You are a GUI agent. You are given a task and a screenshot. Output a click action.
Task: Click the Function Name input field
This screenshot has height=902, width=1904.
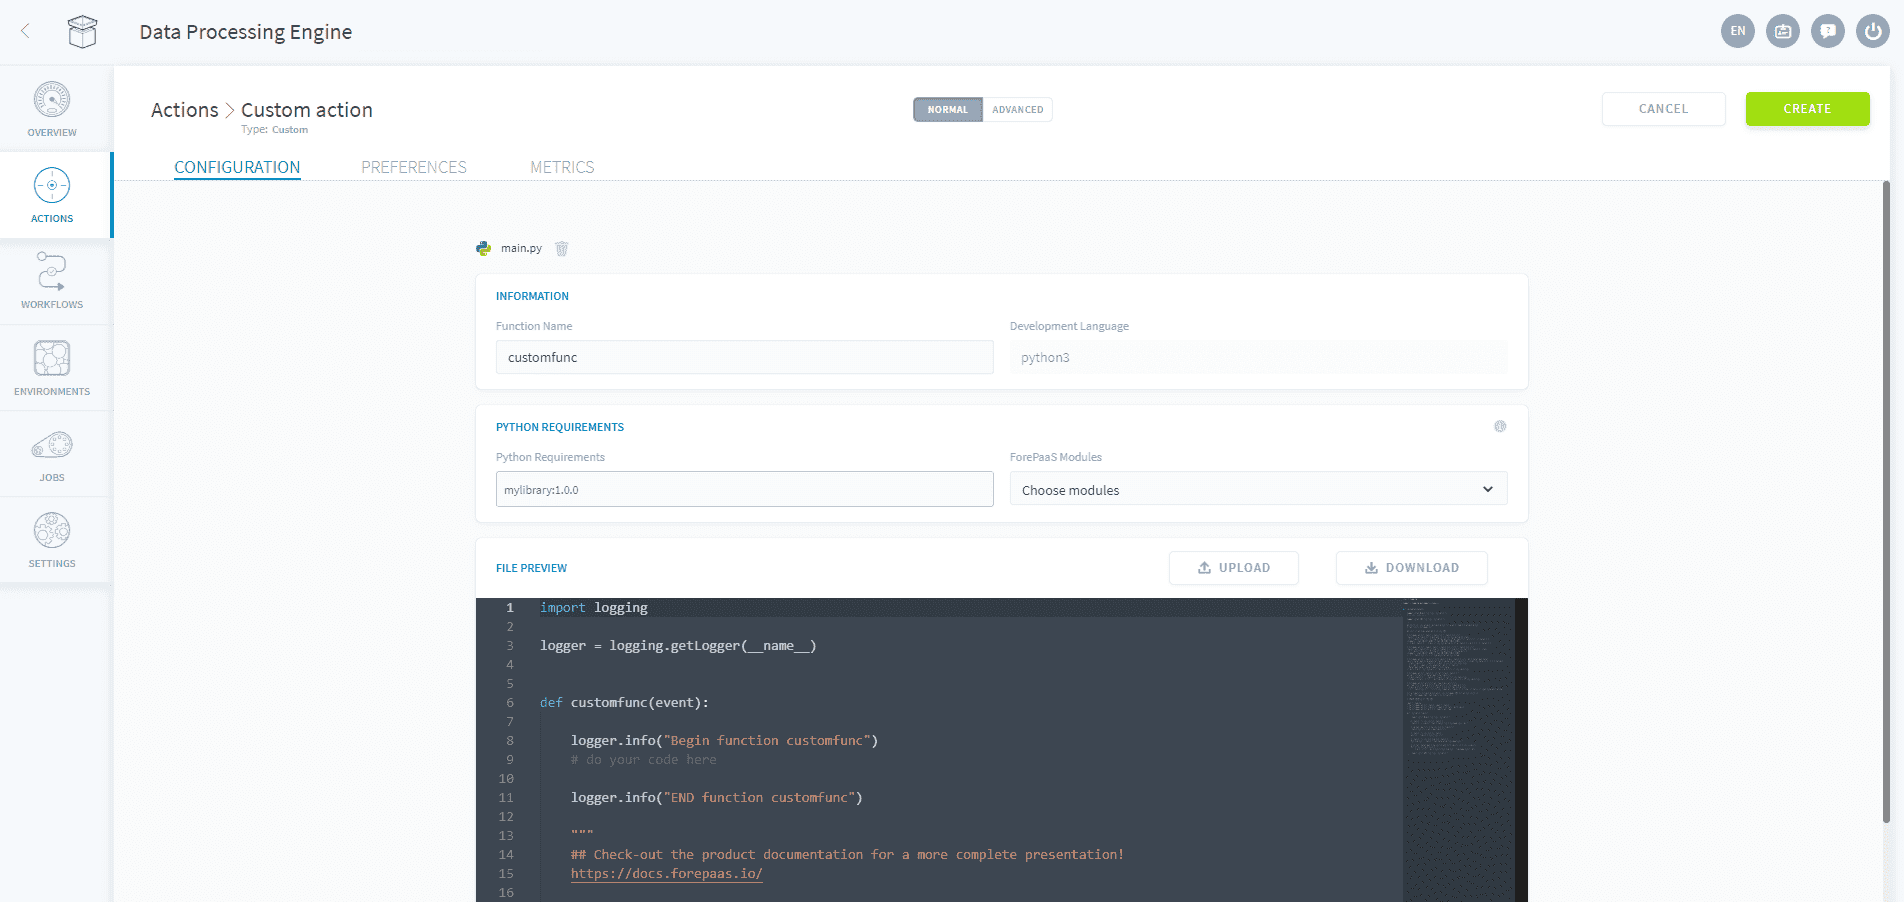click(x=745, y=357)
